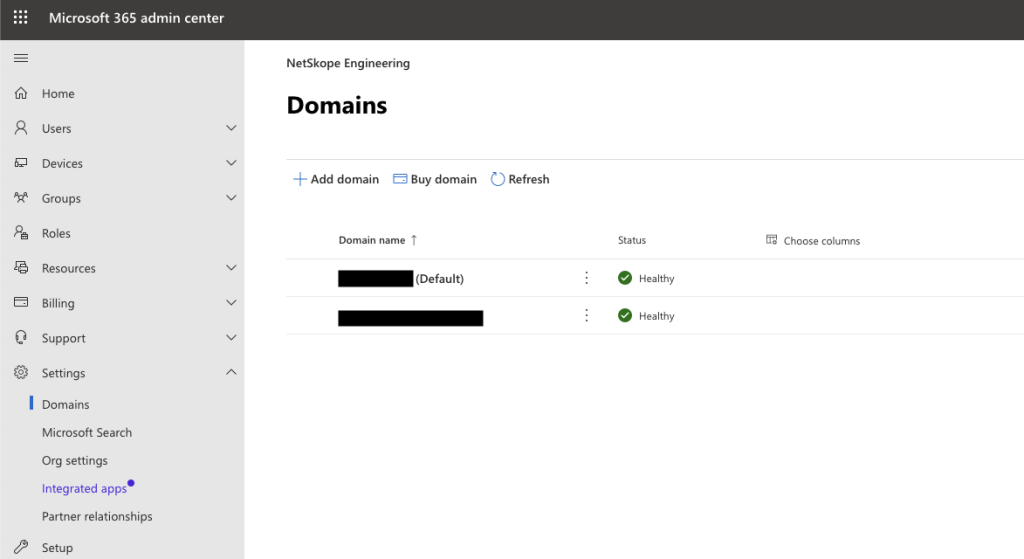The height and width of the screenshot is (559, 1024).
Task: Click the Billing card icon
Action: coord(21,302)
